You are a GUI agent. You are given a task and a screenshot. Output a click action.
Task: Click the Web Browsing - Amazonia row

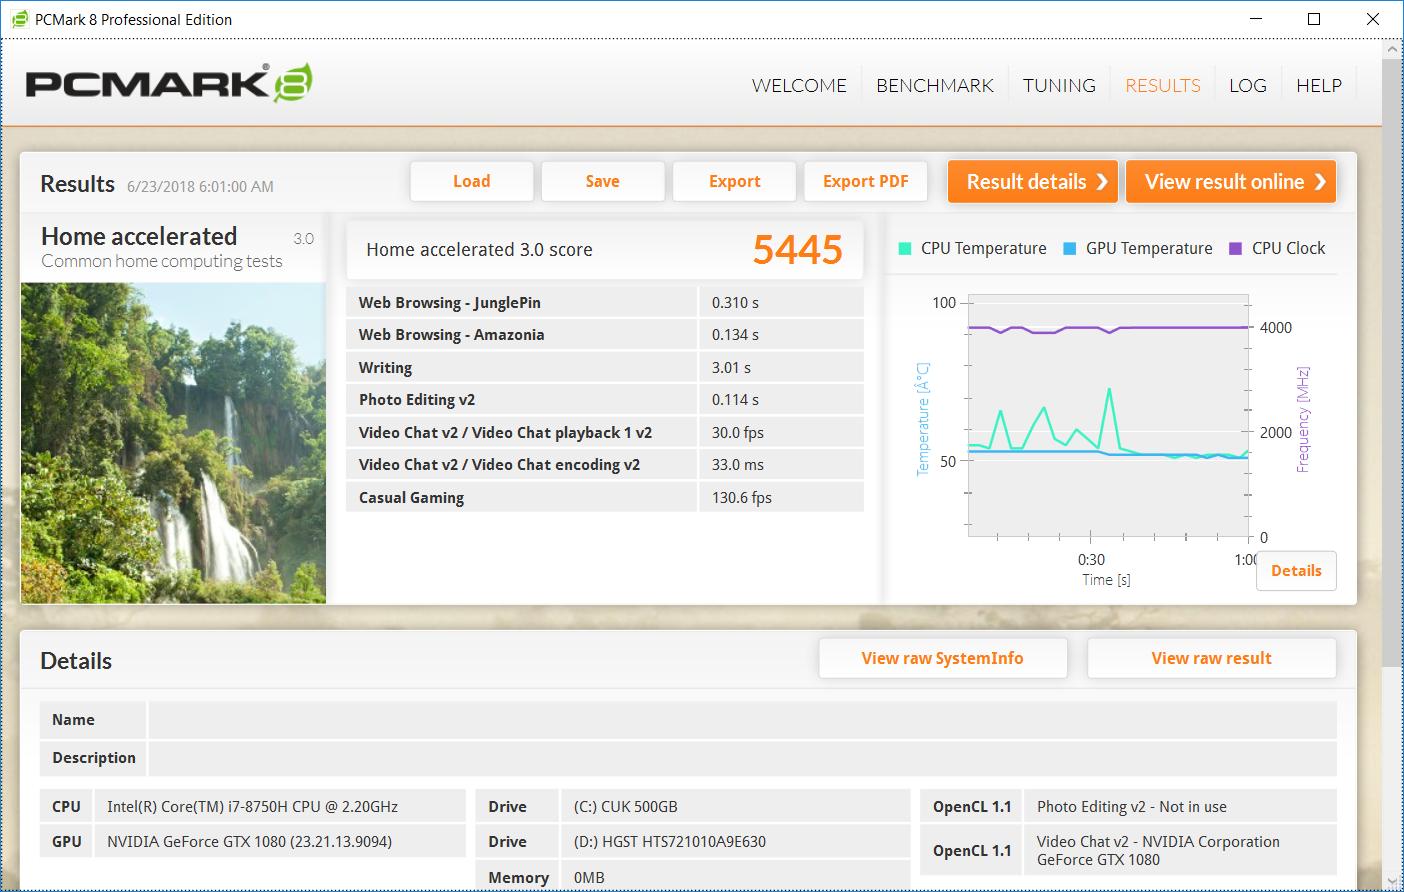(x=605, y=335)
